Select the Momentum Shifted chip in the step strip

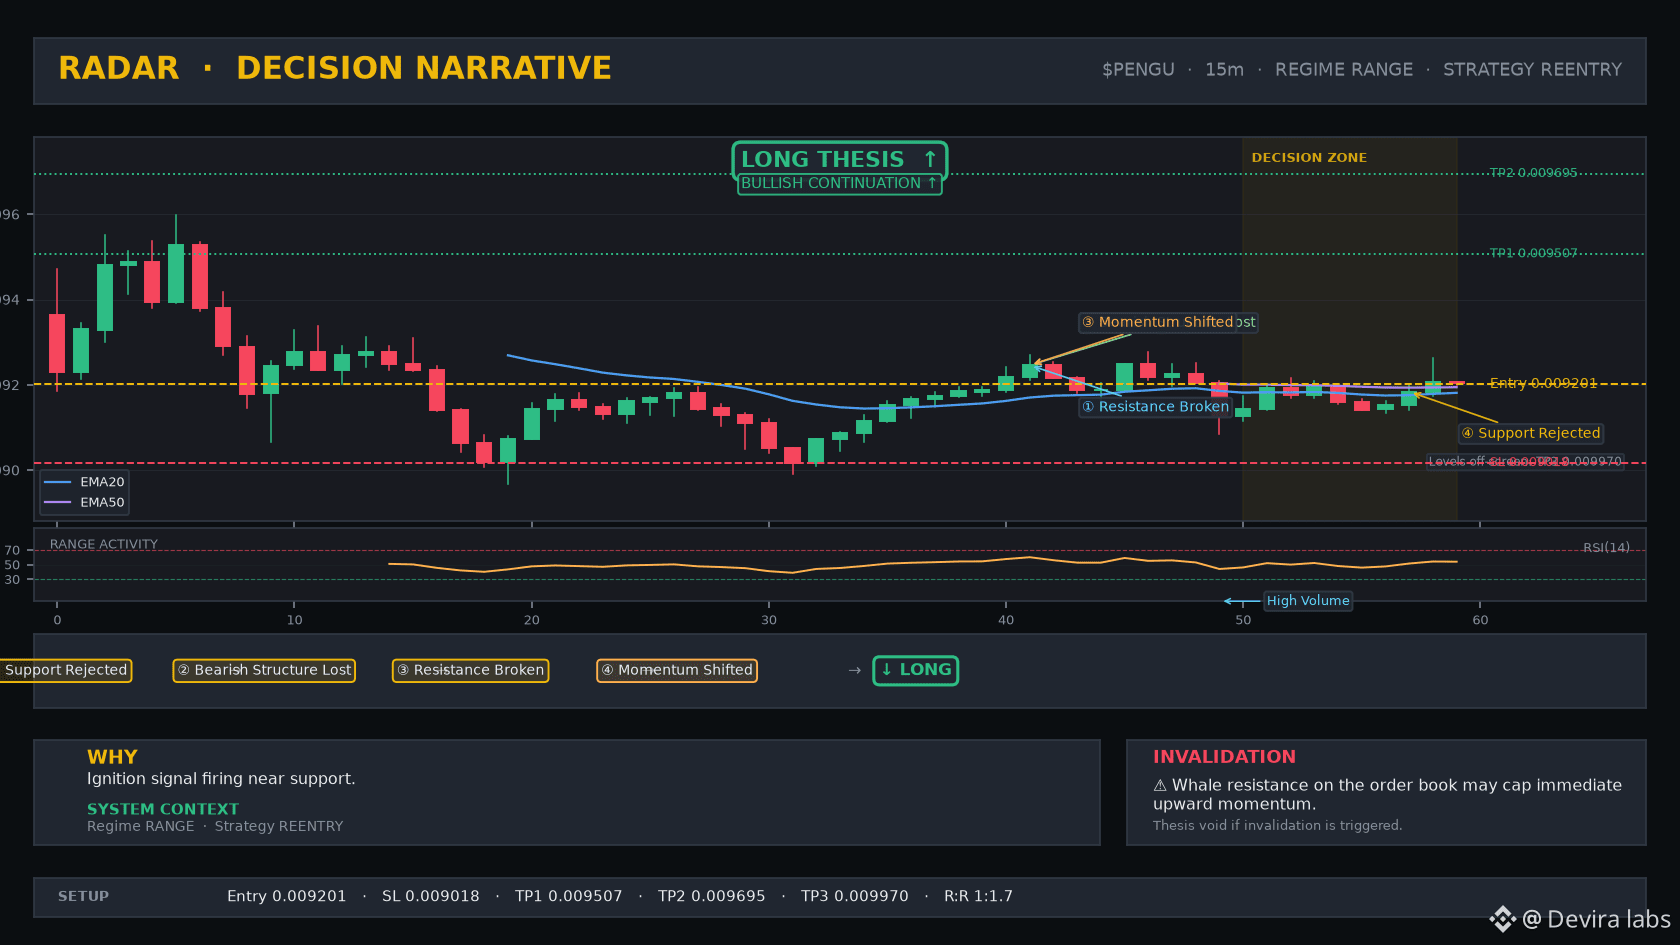tap(677, 670)
